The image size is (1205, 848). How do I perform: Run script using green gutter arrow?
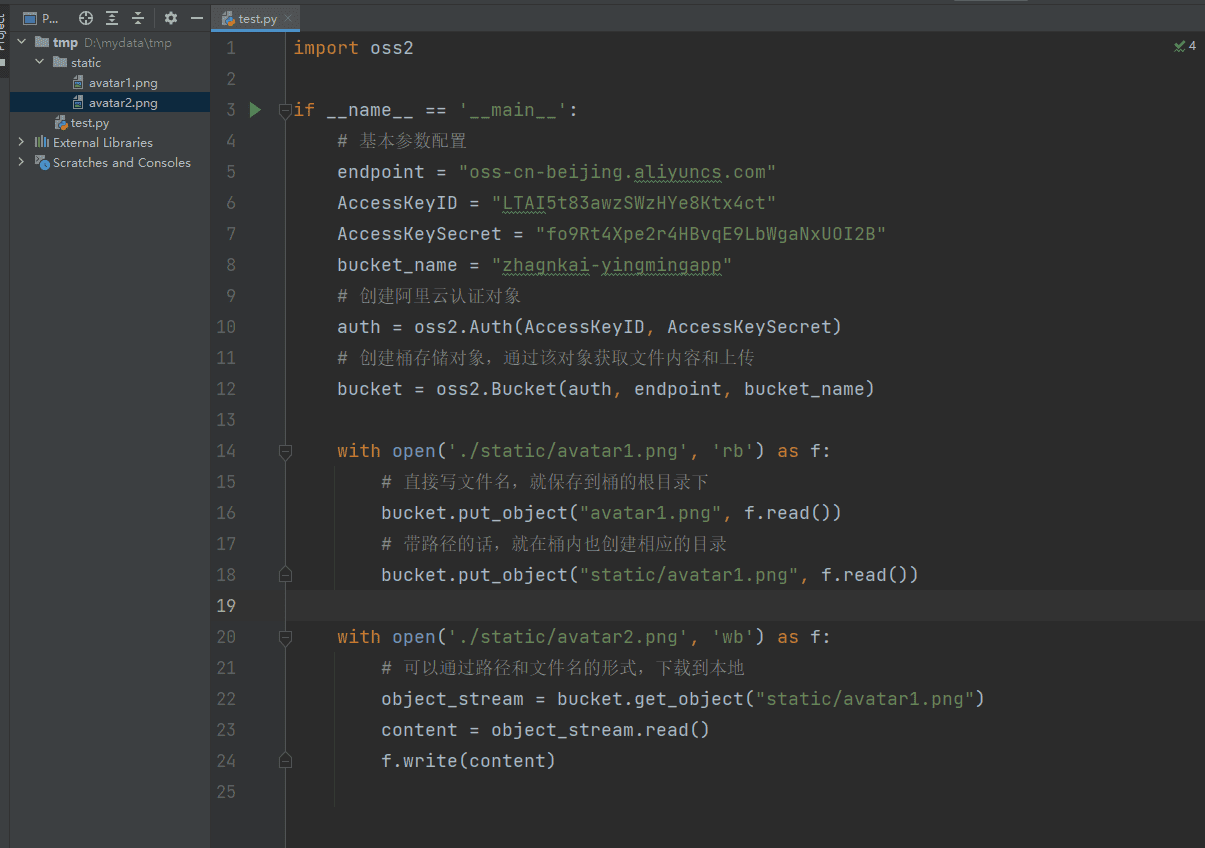tap(255, 109)
